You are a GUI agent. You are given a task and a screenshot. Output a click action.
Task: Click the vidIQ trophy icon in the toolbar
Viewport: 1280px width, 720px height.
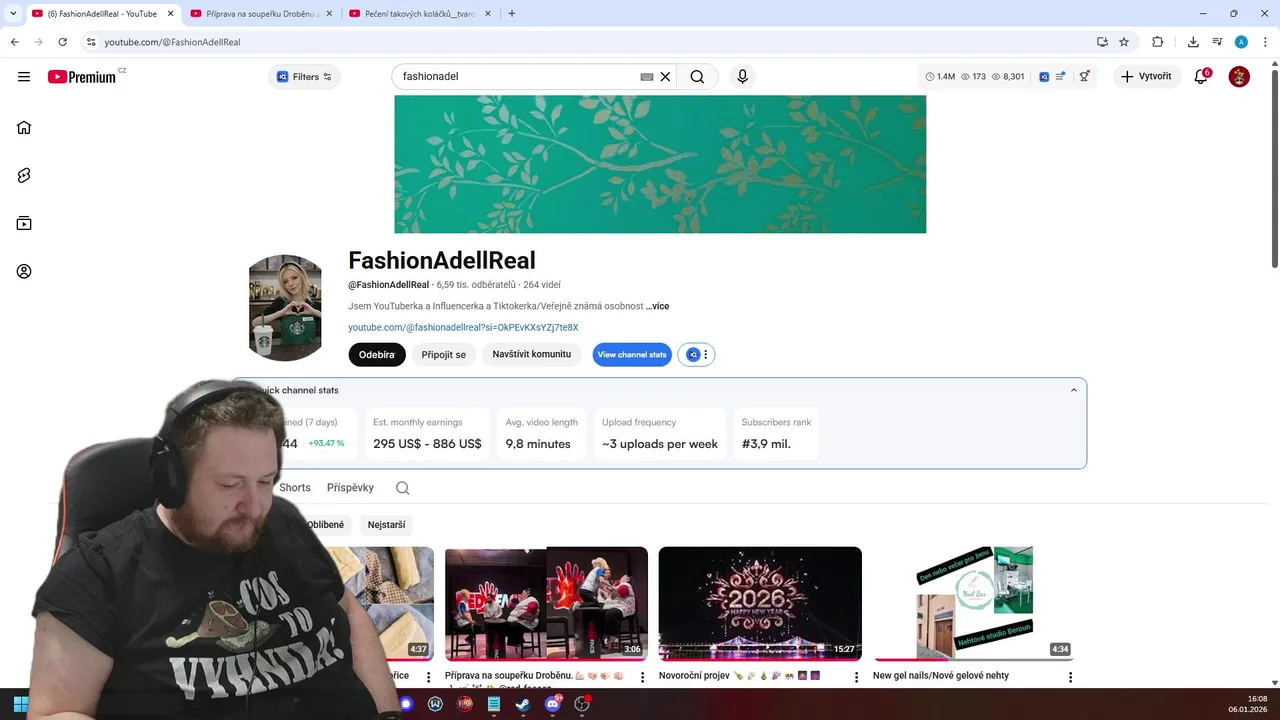click(x=1084, y=77)
